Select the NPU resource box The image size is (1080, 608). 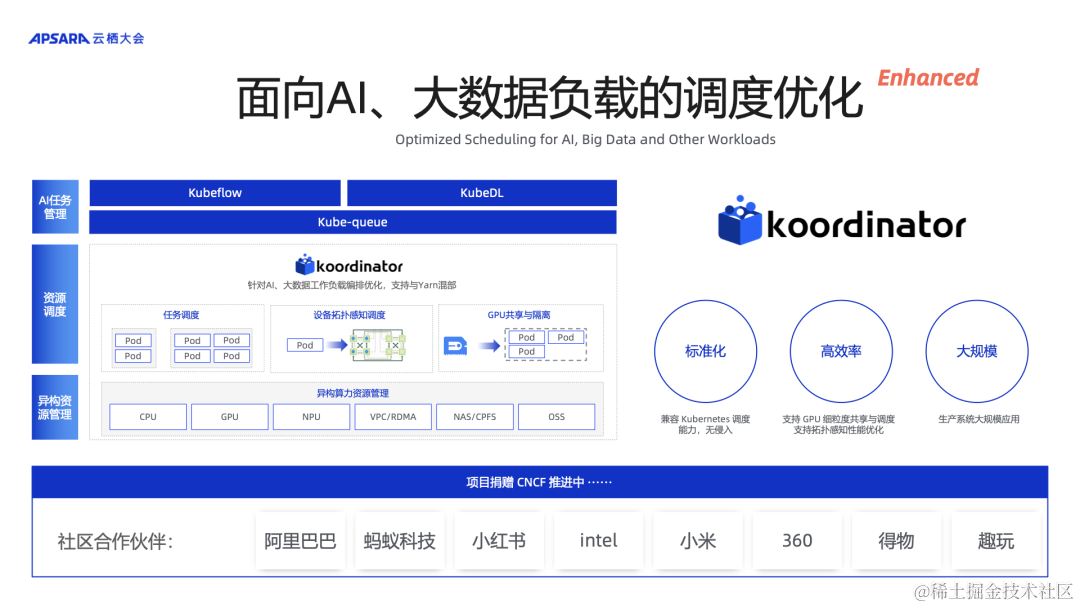[x=311, y=417]
